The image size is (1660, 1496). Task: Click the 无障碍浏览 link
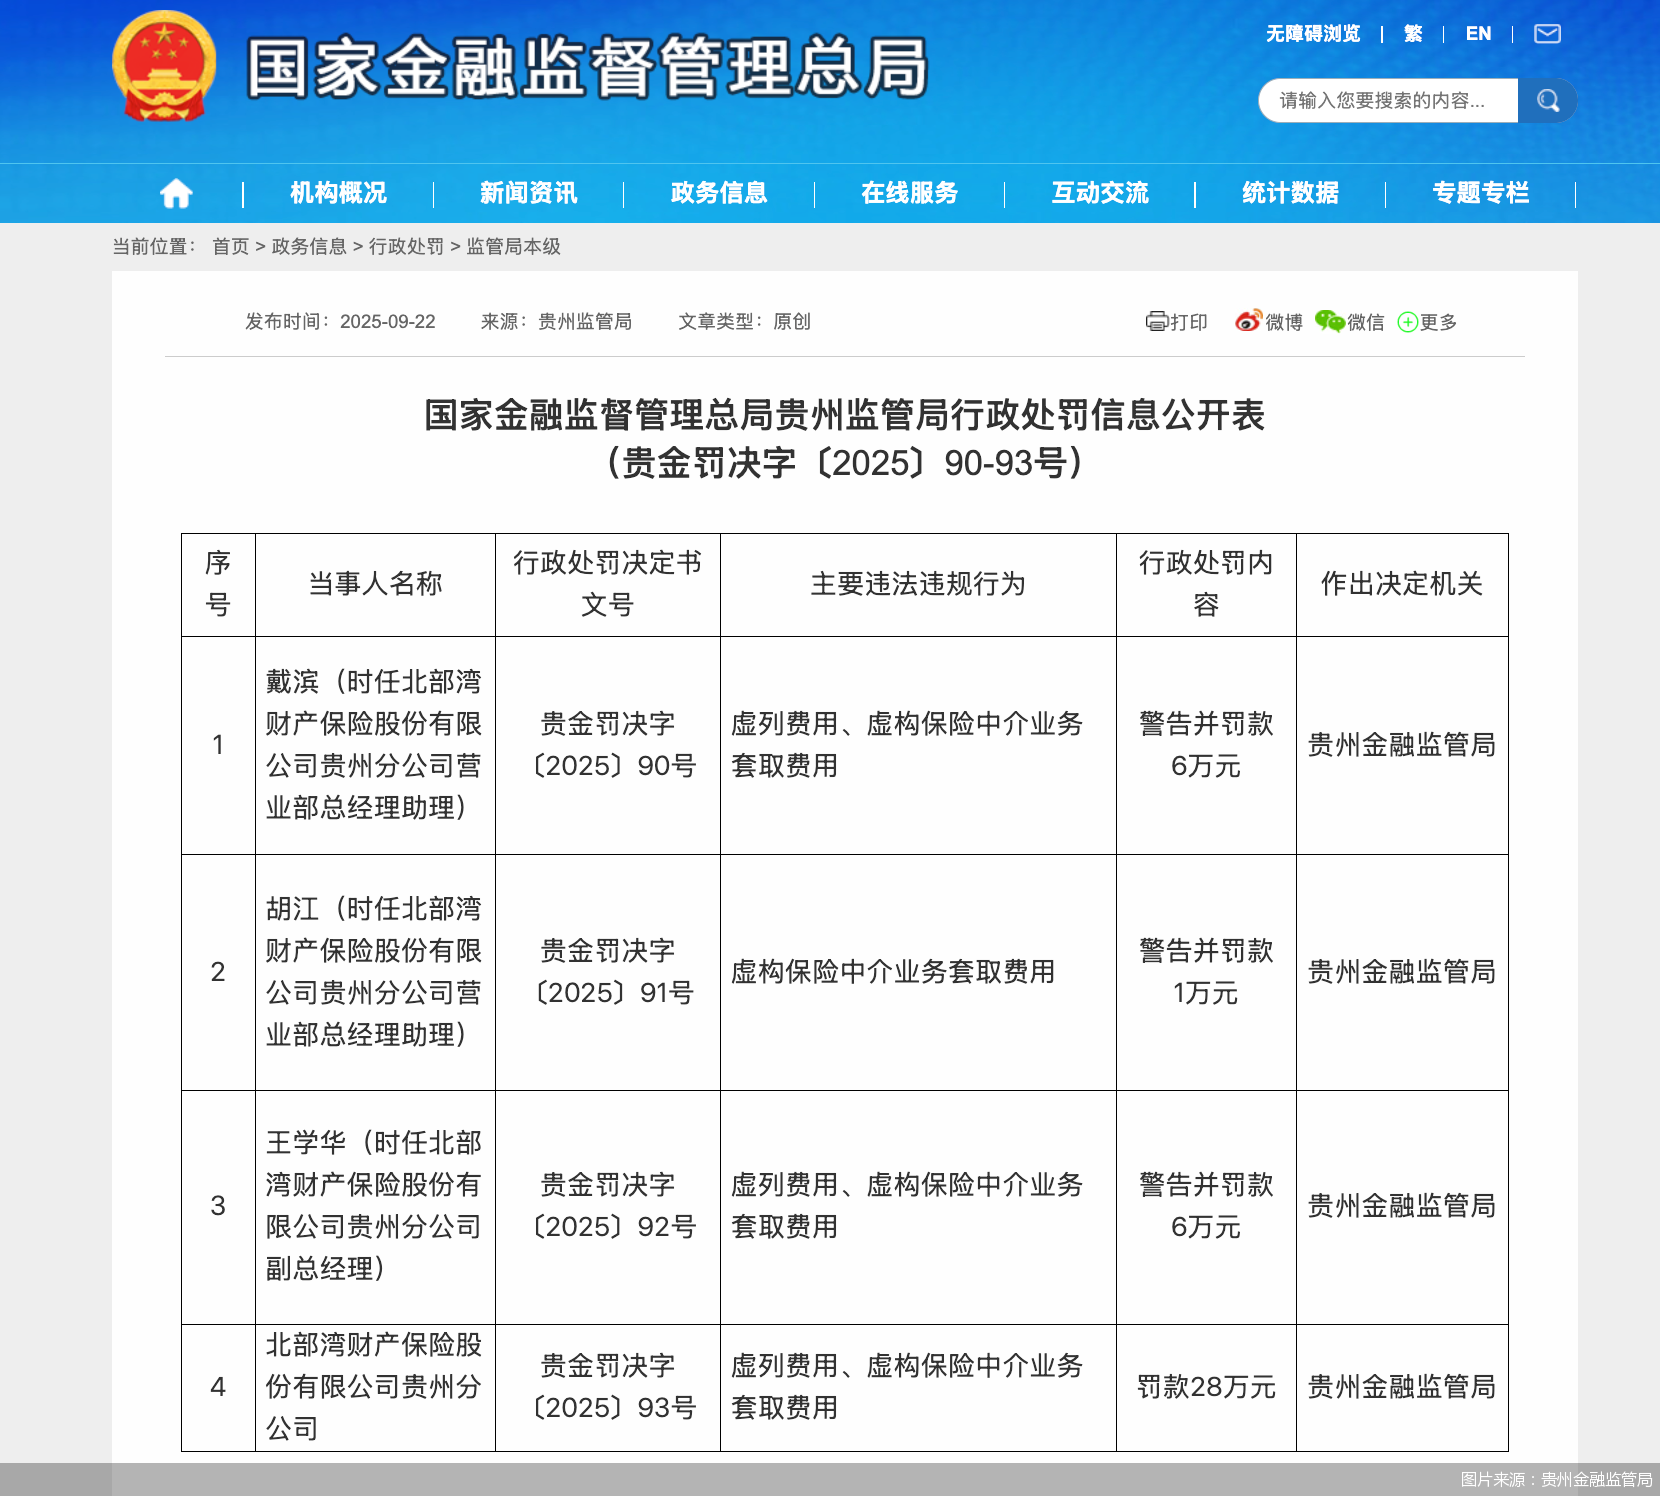1313,34
